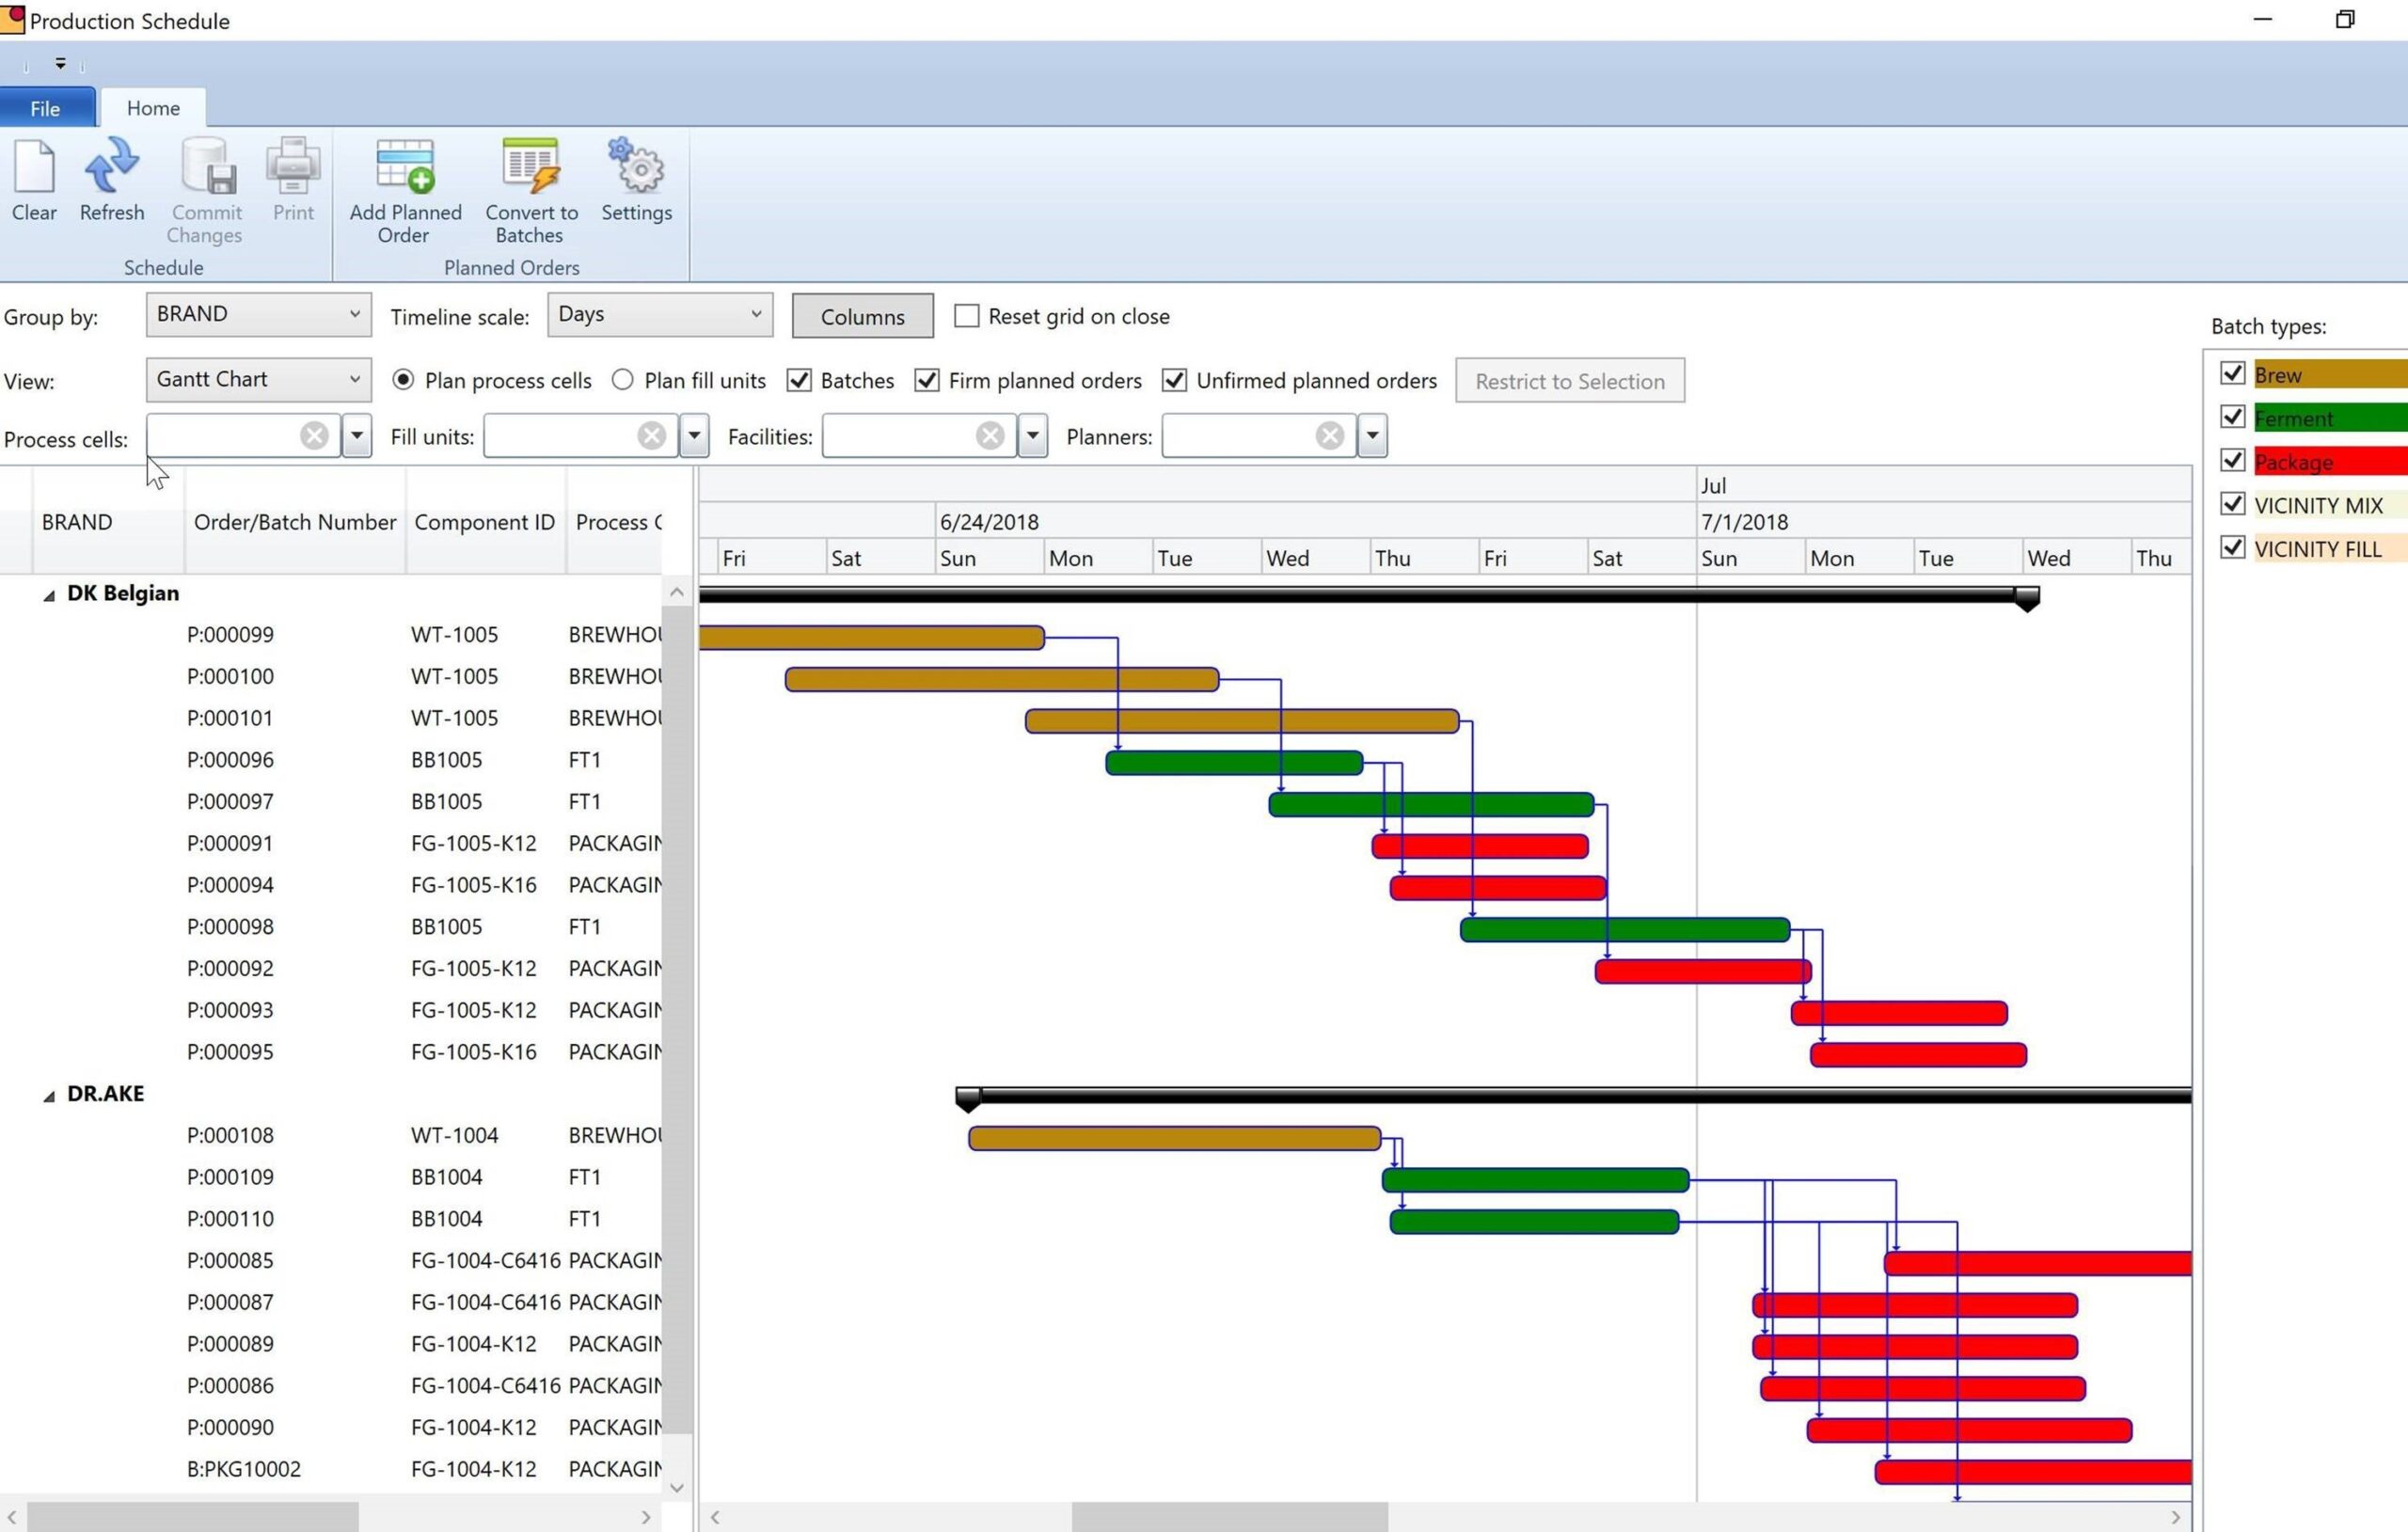Select the Home ribbon tab

pyautogui.click(x=152, y=108)
